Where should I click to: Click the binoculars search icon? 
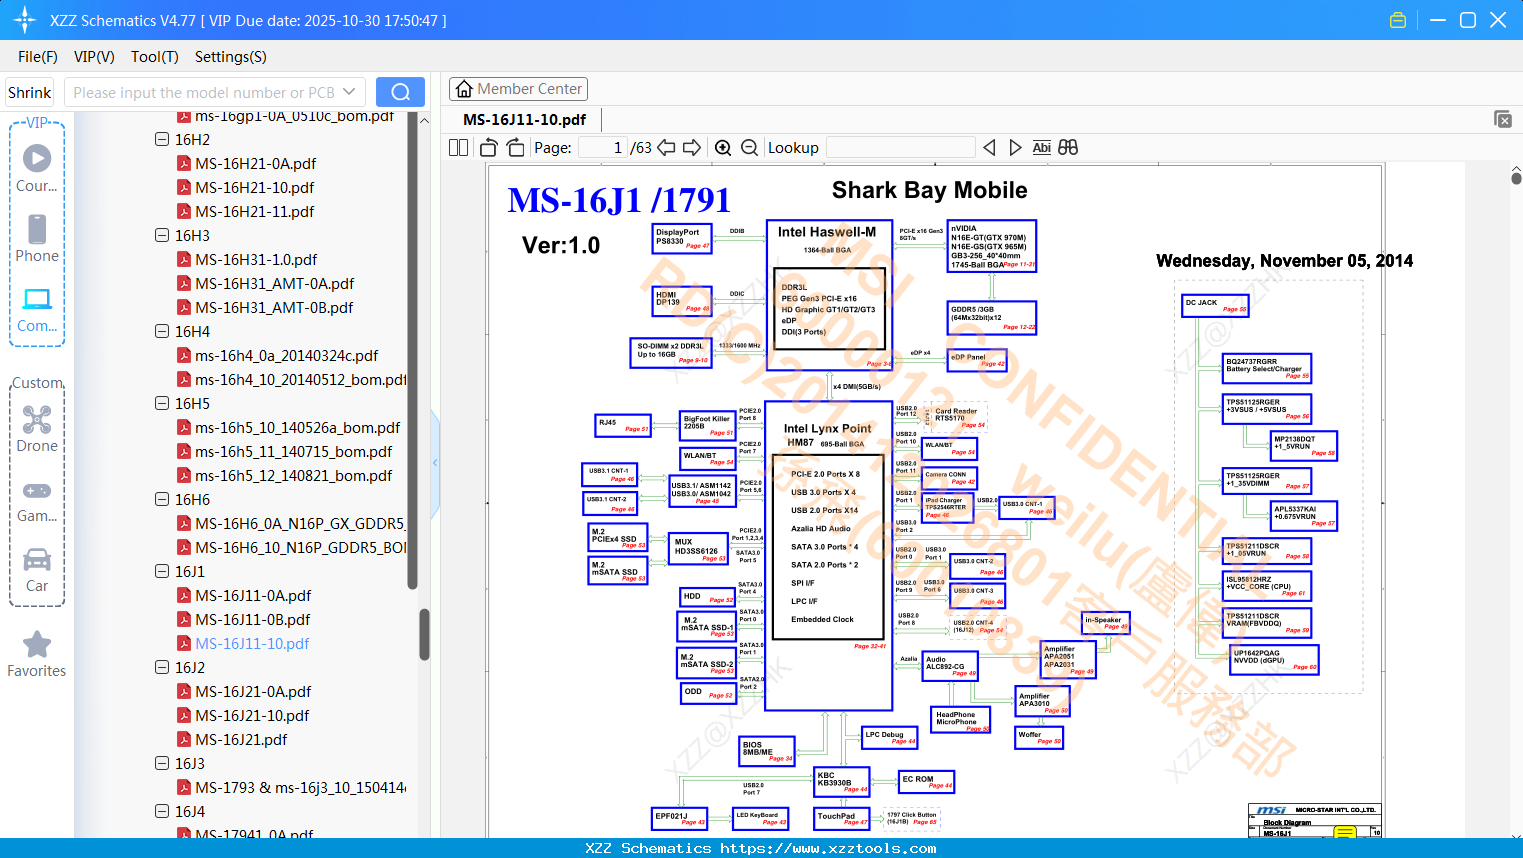[1068, 148]
